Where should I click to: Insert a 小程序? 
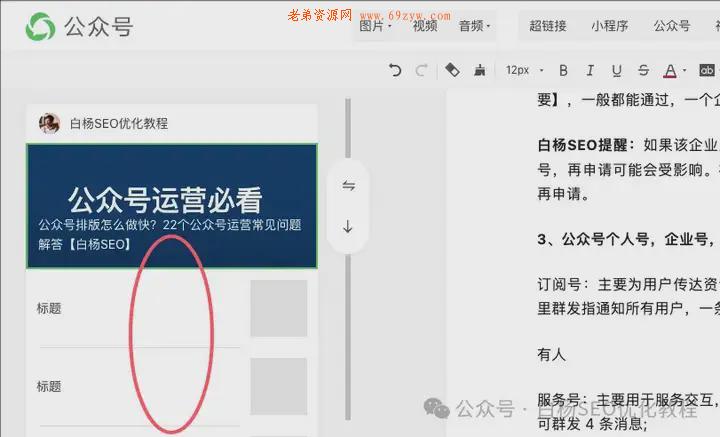pos(610,26)
